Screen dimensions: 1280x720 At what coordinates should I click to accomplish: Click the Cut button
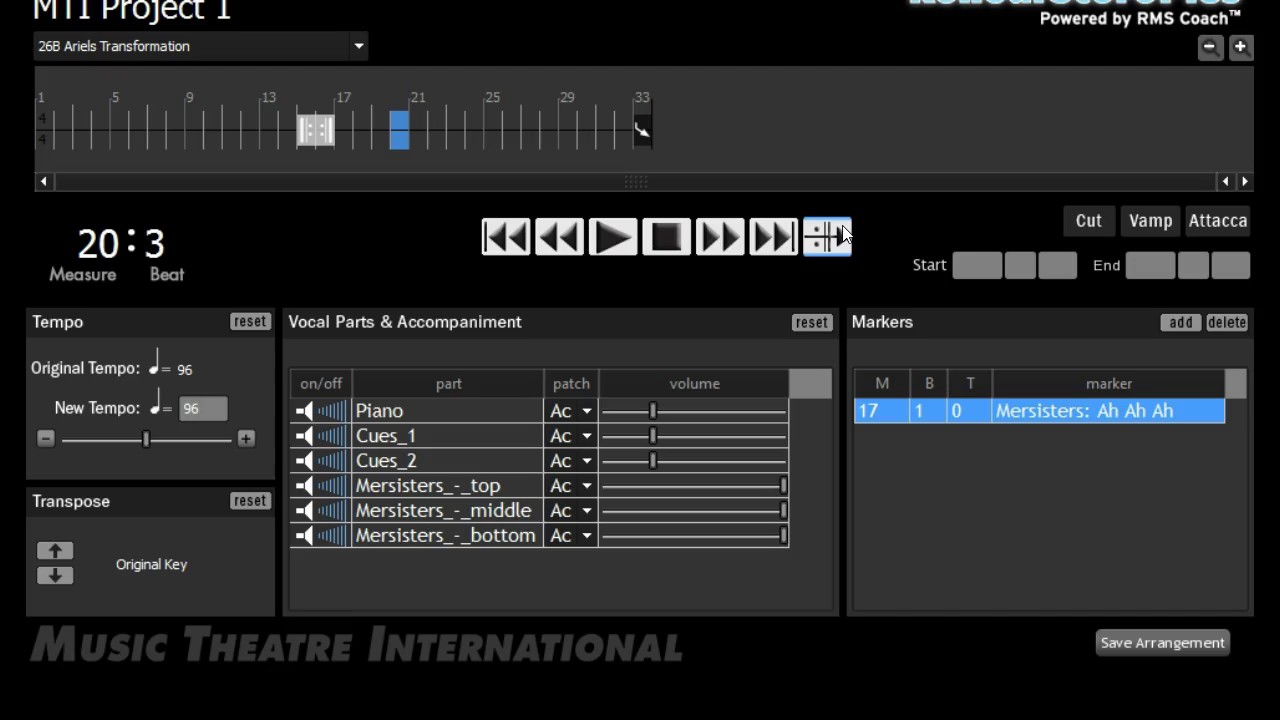[x=1089, y=221]
